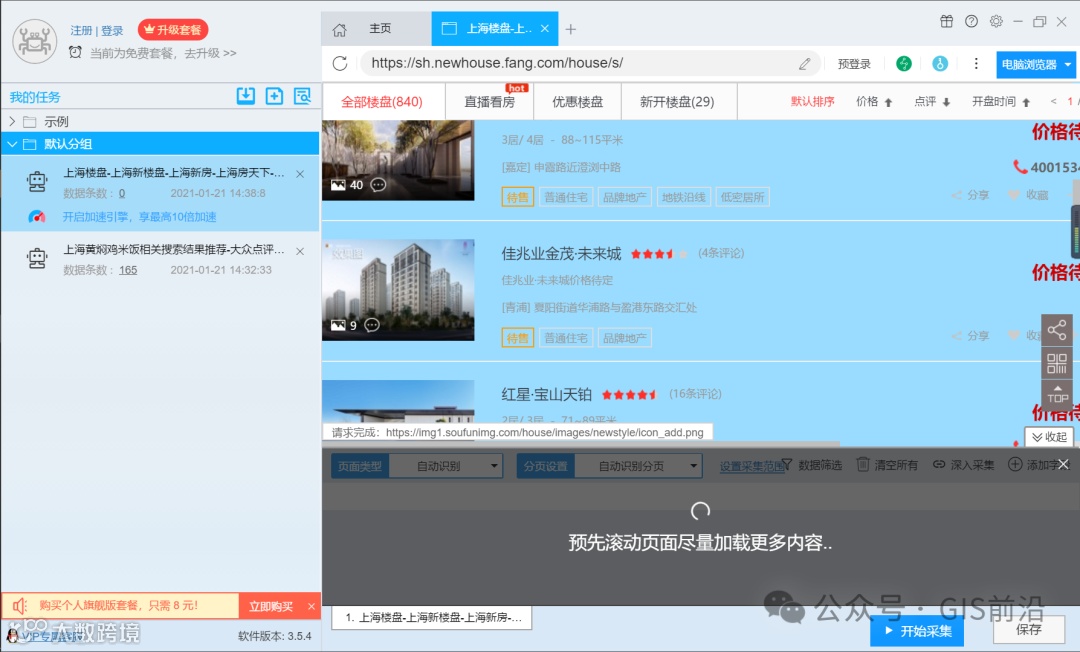The image size is (1080, 652).
Task: Remove the 上海楼盘 task with its X
Action: (x=300, y=174)
